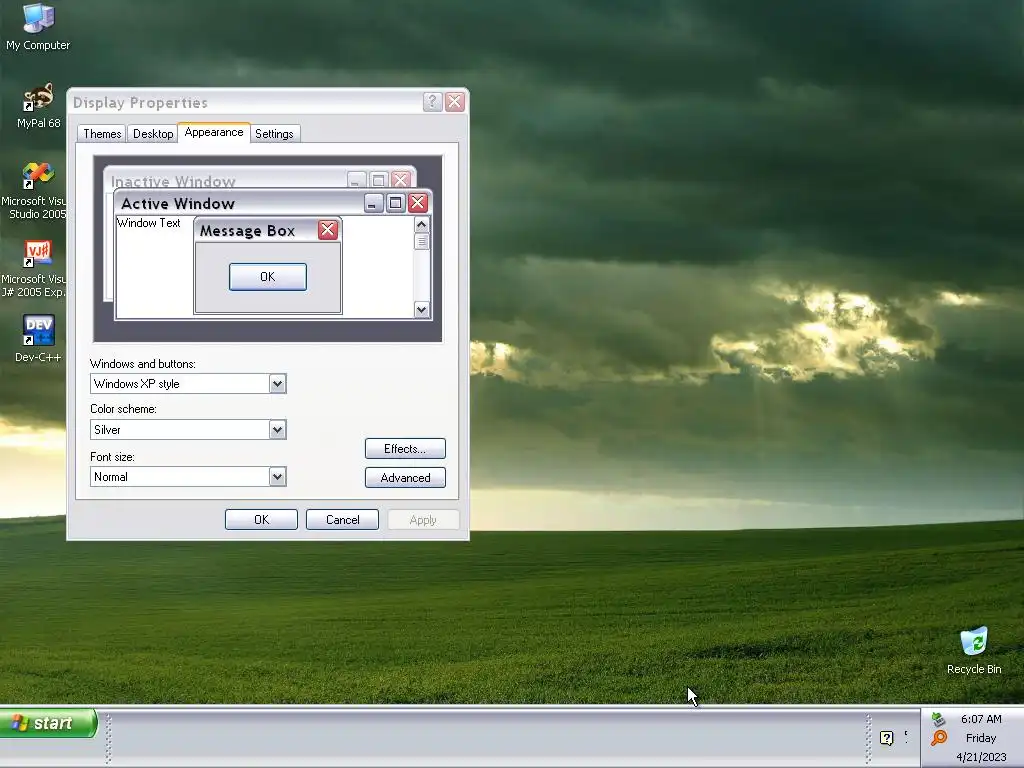Image resolution: width=1024 pixels, height=768 pixels.
Task: Click the Active Window preview close icon
Action: (417, 203)
